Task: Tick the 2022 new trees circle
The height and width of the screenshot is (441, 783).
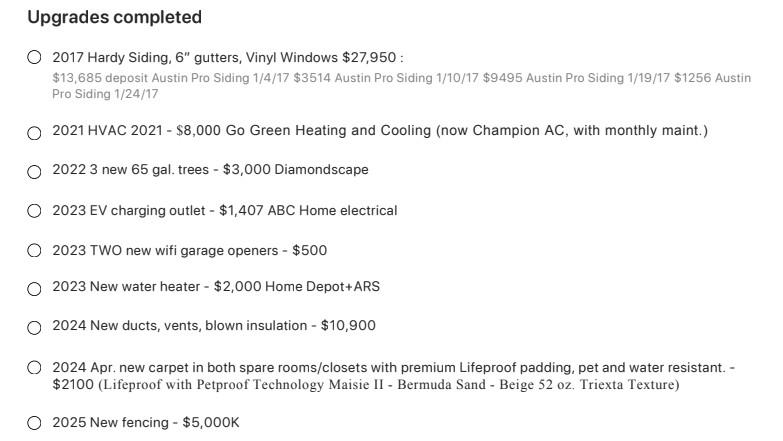Action: (x=35, y=171)
